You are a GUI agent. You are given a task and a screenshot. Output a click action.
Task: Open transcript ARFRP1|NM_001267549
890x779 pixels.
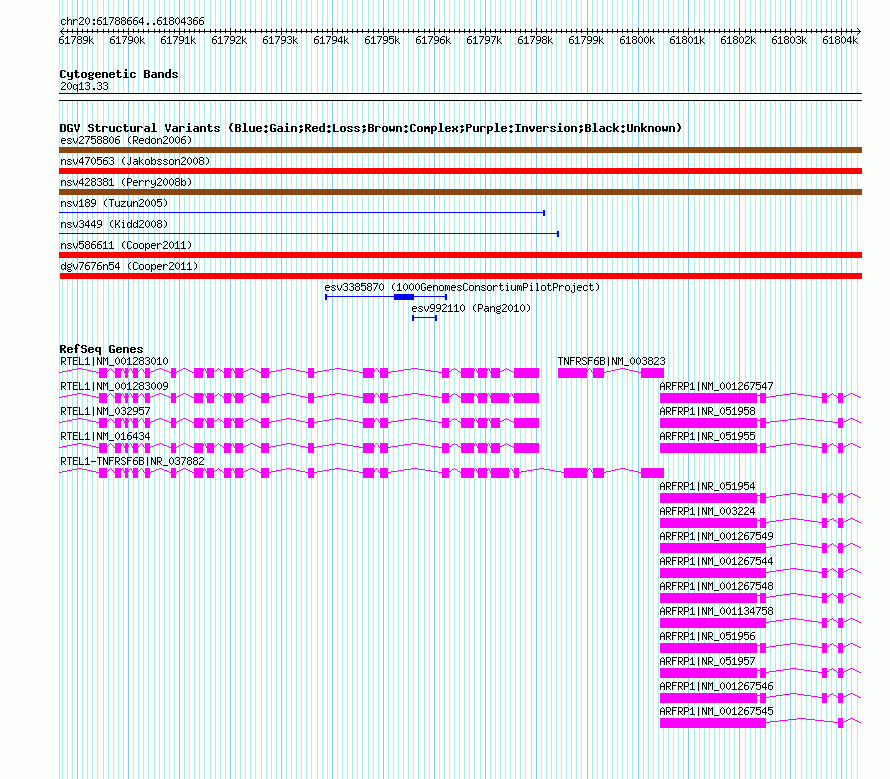pyautogui.click(x=716, y=536)
